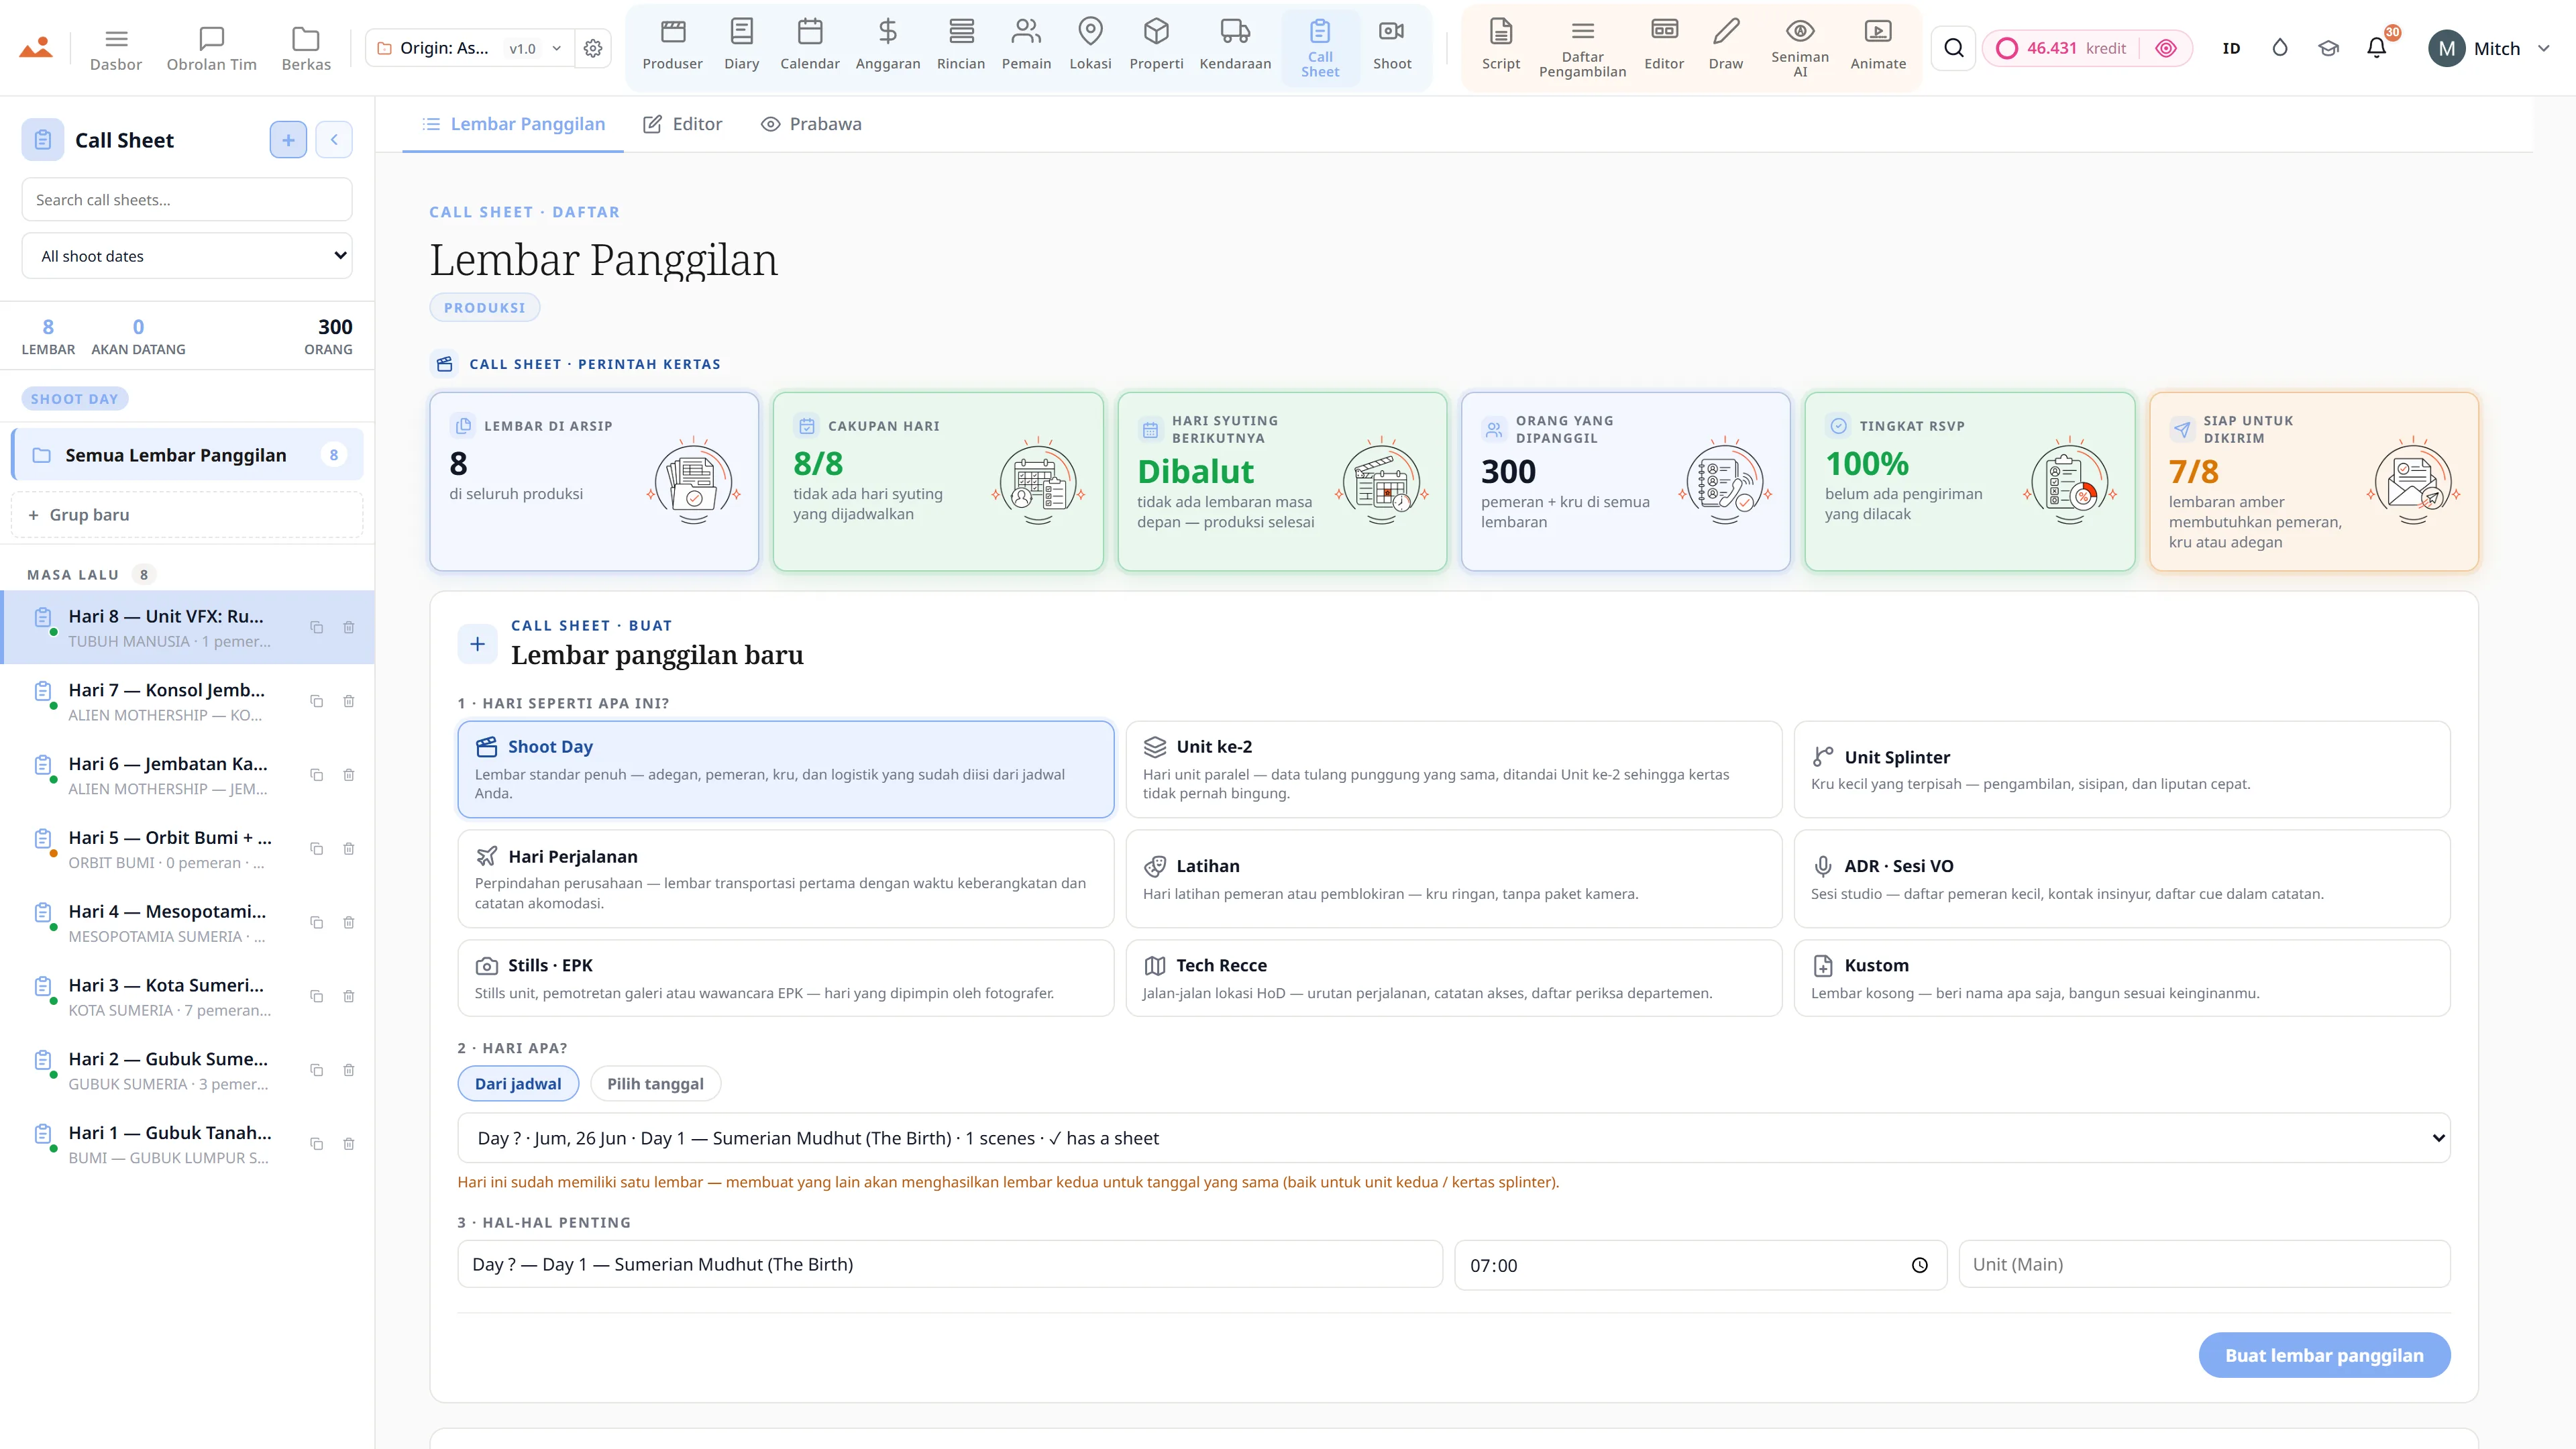Open project version v1.0 dropdown
2576x1449 pixels.
(x=535, y=48)
